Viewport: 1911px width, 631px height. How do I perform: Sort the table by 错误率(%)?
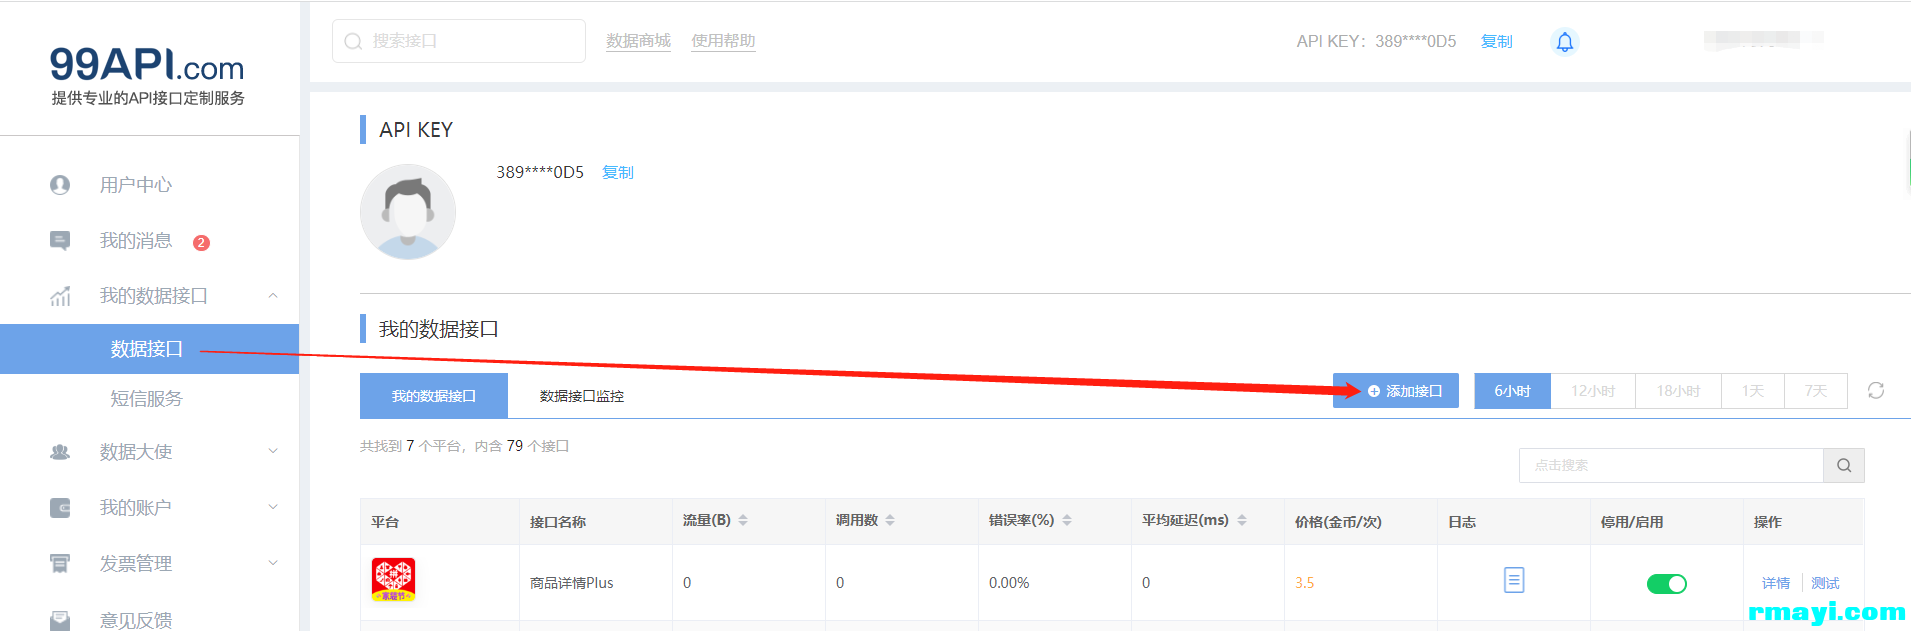[x=1067, y=520]
